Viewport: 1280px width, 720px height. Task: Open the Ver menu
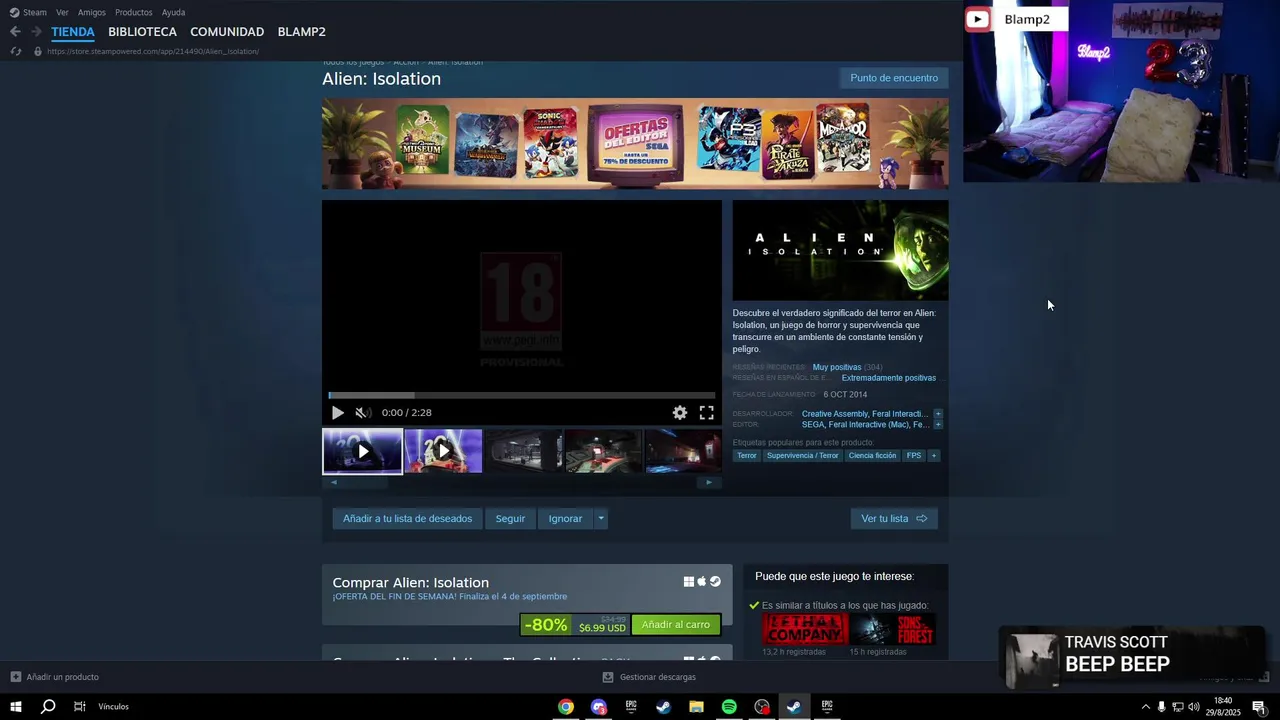click(62, 12)
